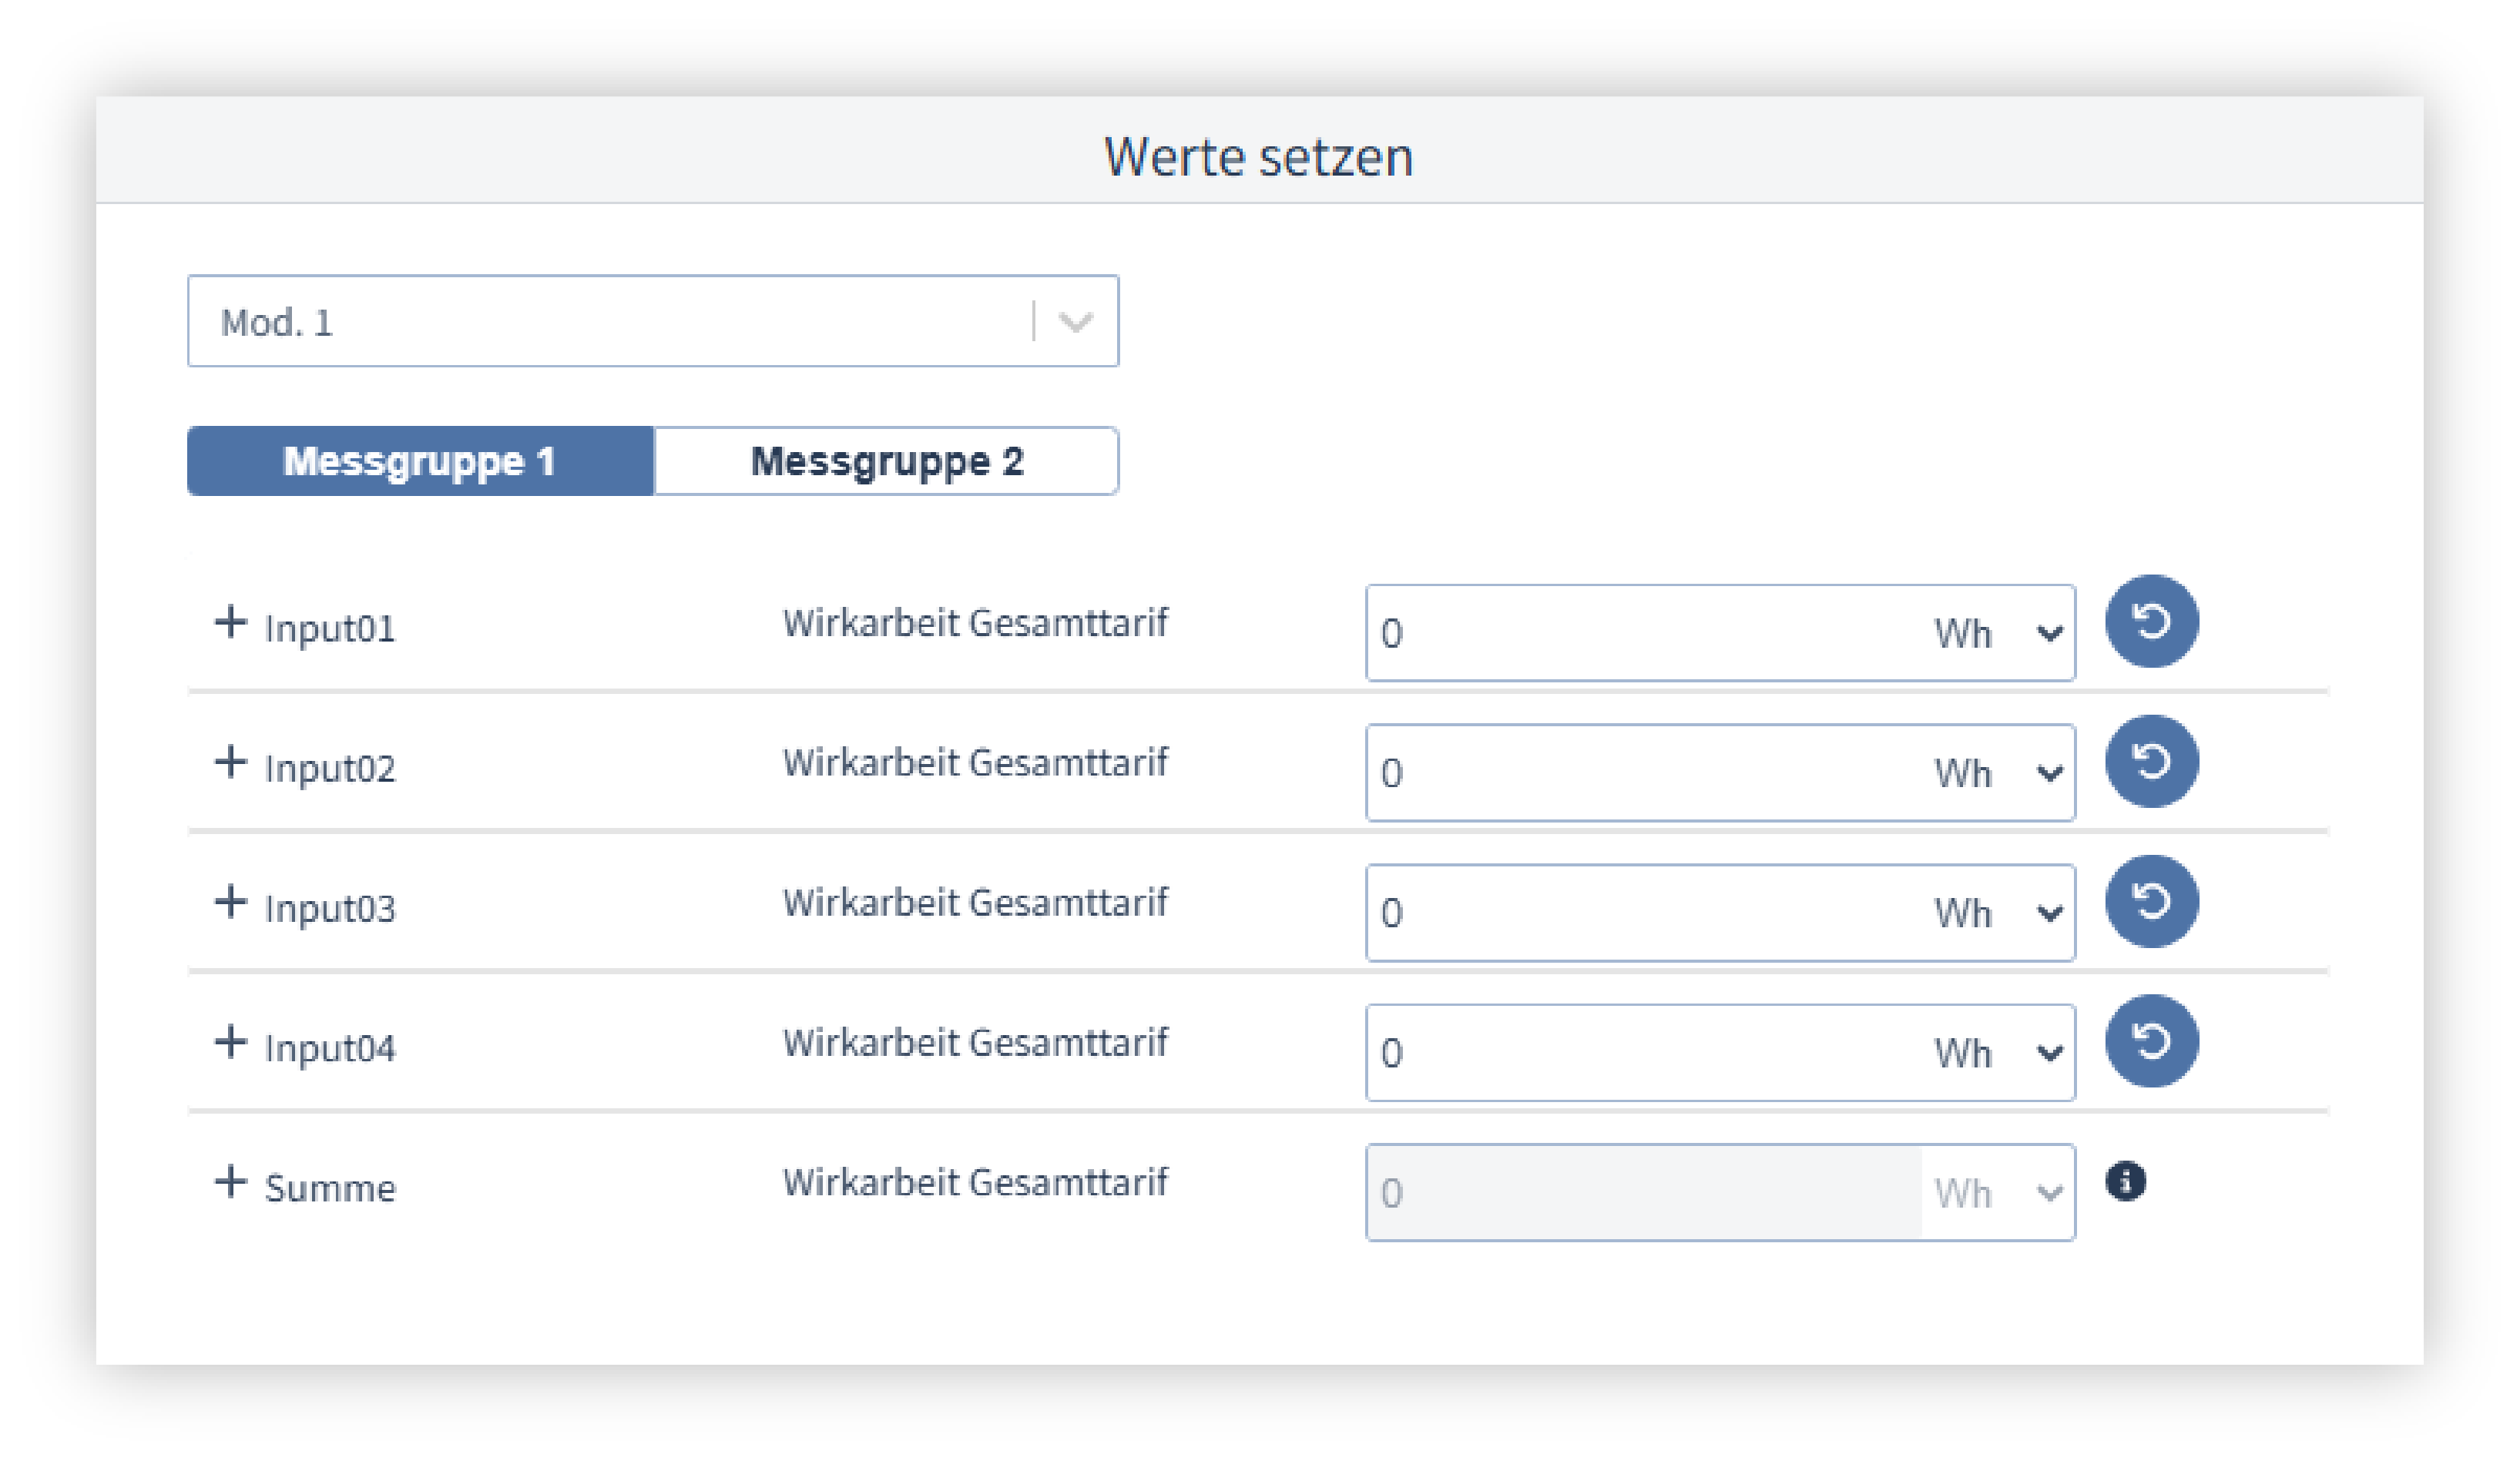Open the Wh unit dropdown for Input01
The height and width of the screenshot is (1461, 2520).
click(1997, 634)
